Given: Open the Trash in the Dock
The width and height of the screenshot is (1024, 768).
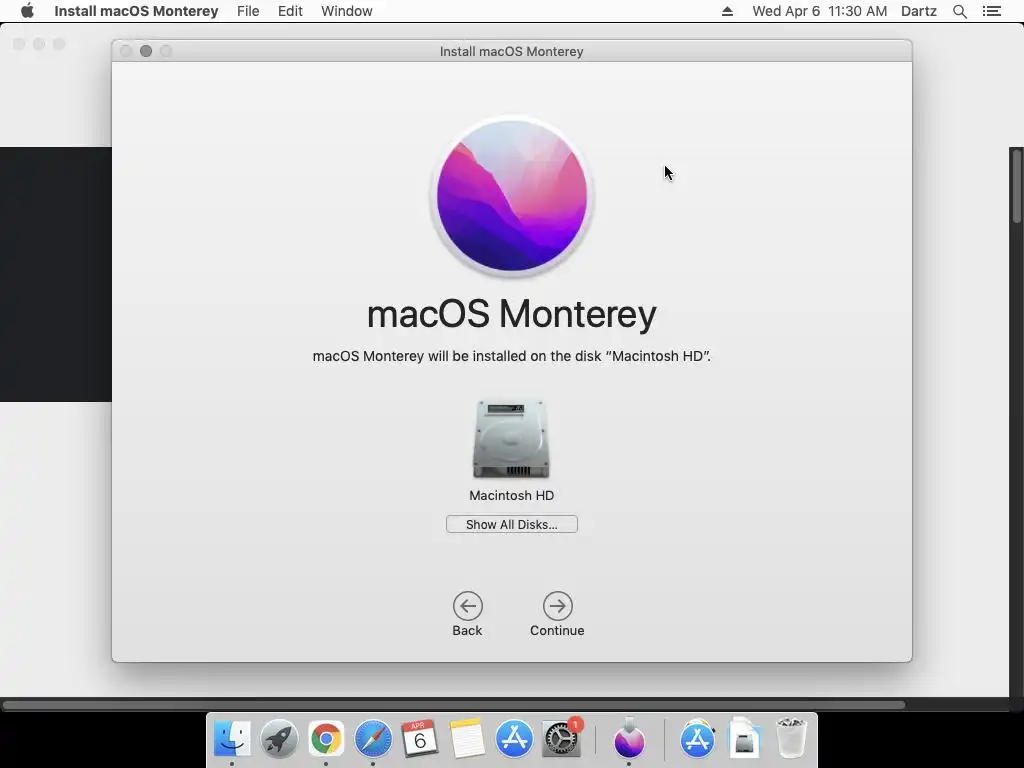Looking at the screenshot, I should click(x=791, y=739).
